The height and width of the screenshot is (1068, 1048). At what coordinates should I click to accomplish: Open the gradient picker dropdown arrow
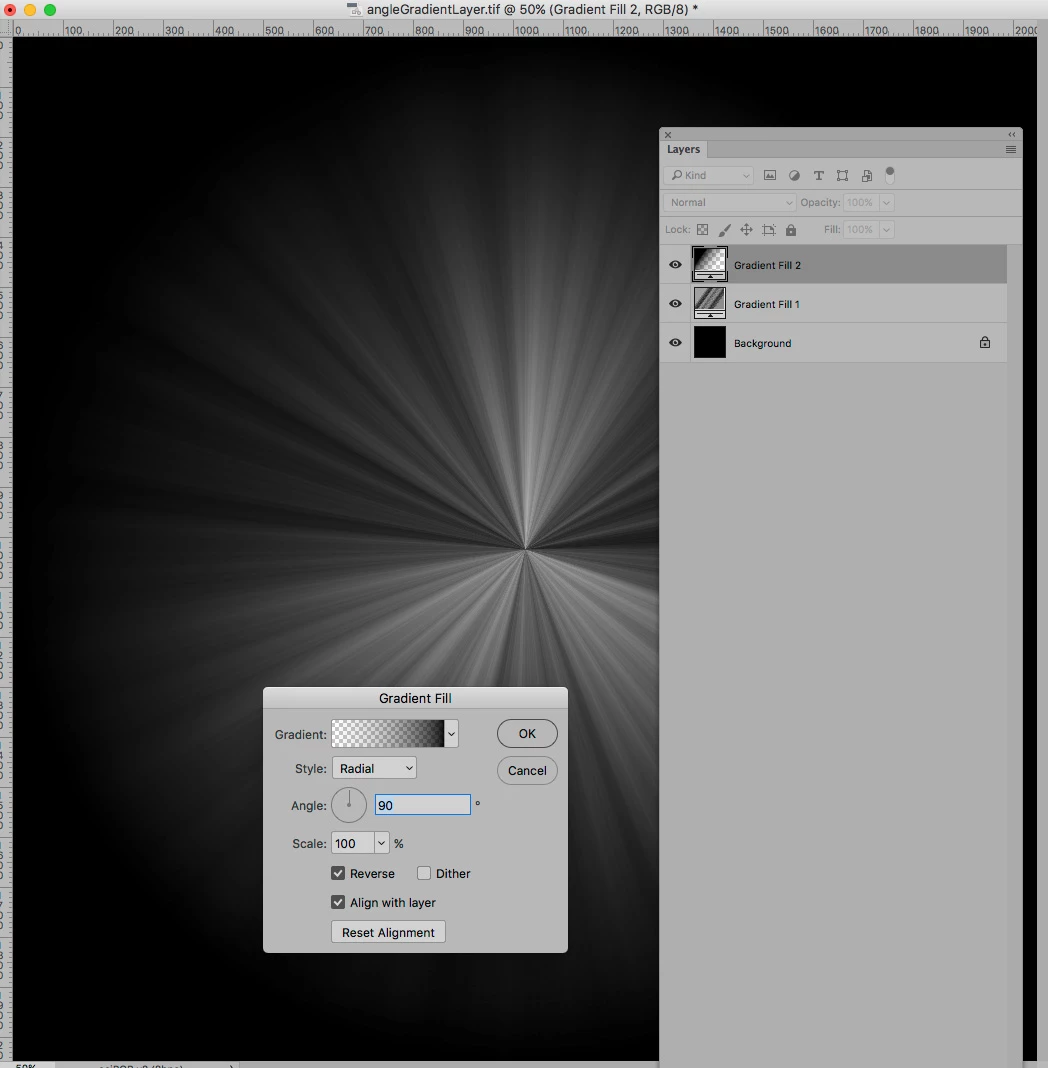click(451, 734)
